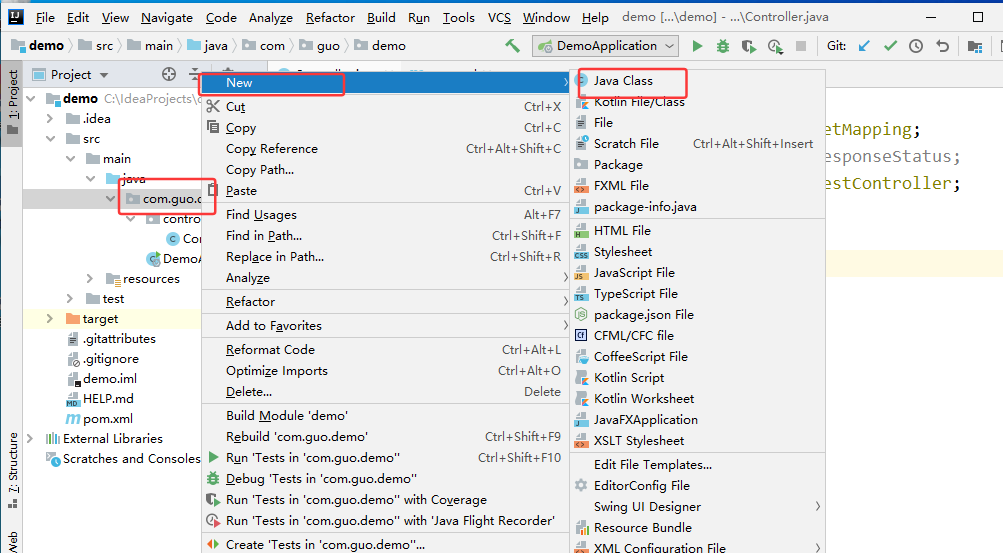The image size is (1003, 553).
Task: Click the HTML File icon
Action: coord(581,230)
